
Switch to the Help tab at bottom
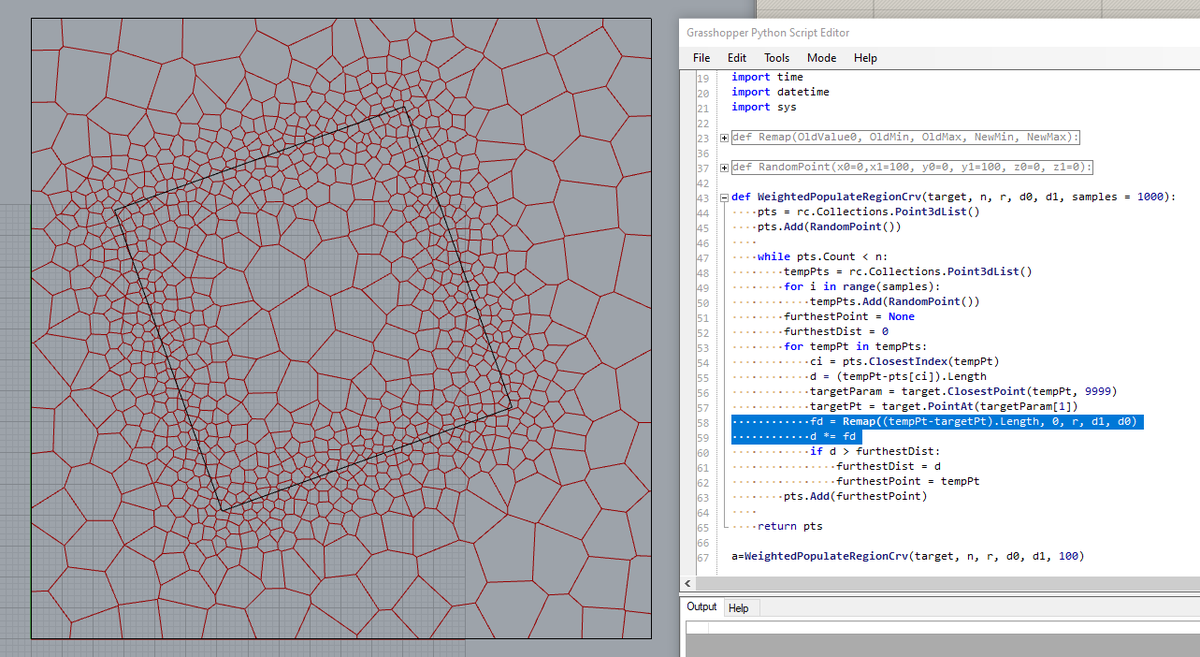point(738,608)
